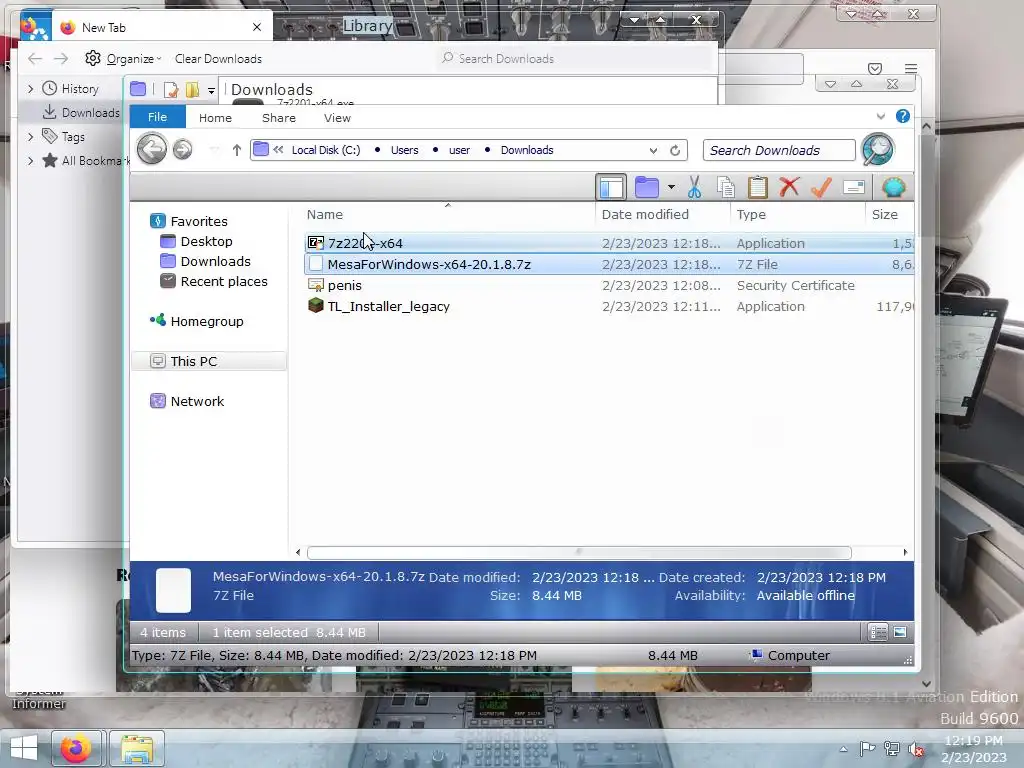Sort by Date modified column header
Image resolution: width=1024 pixels, height=768 pixels.
click(x=645, y=214)
